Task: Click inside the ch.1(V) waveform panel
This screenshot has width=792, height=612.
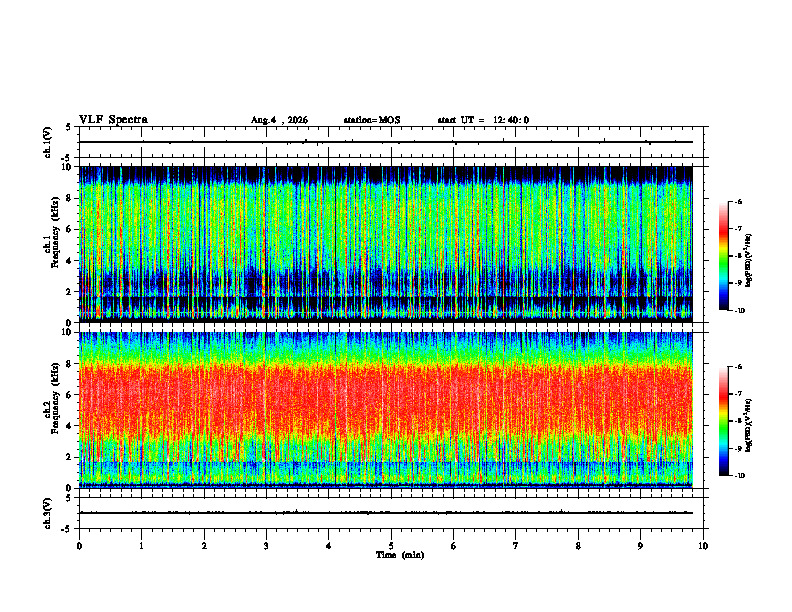Action: 391,142
